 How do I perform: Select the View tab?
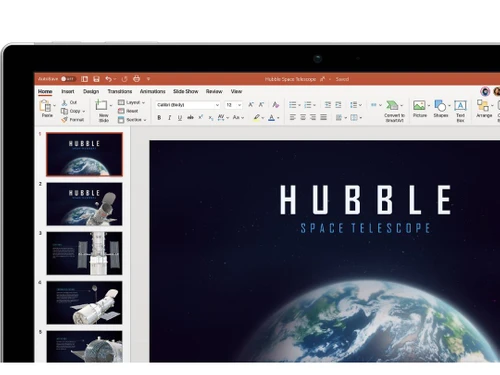click(x=236, y=91)
